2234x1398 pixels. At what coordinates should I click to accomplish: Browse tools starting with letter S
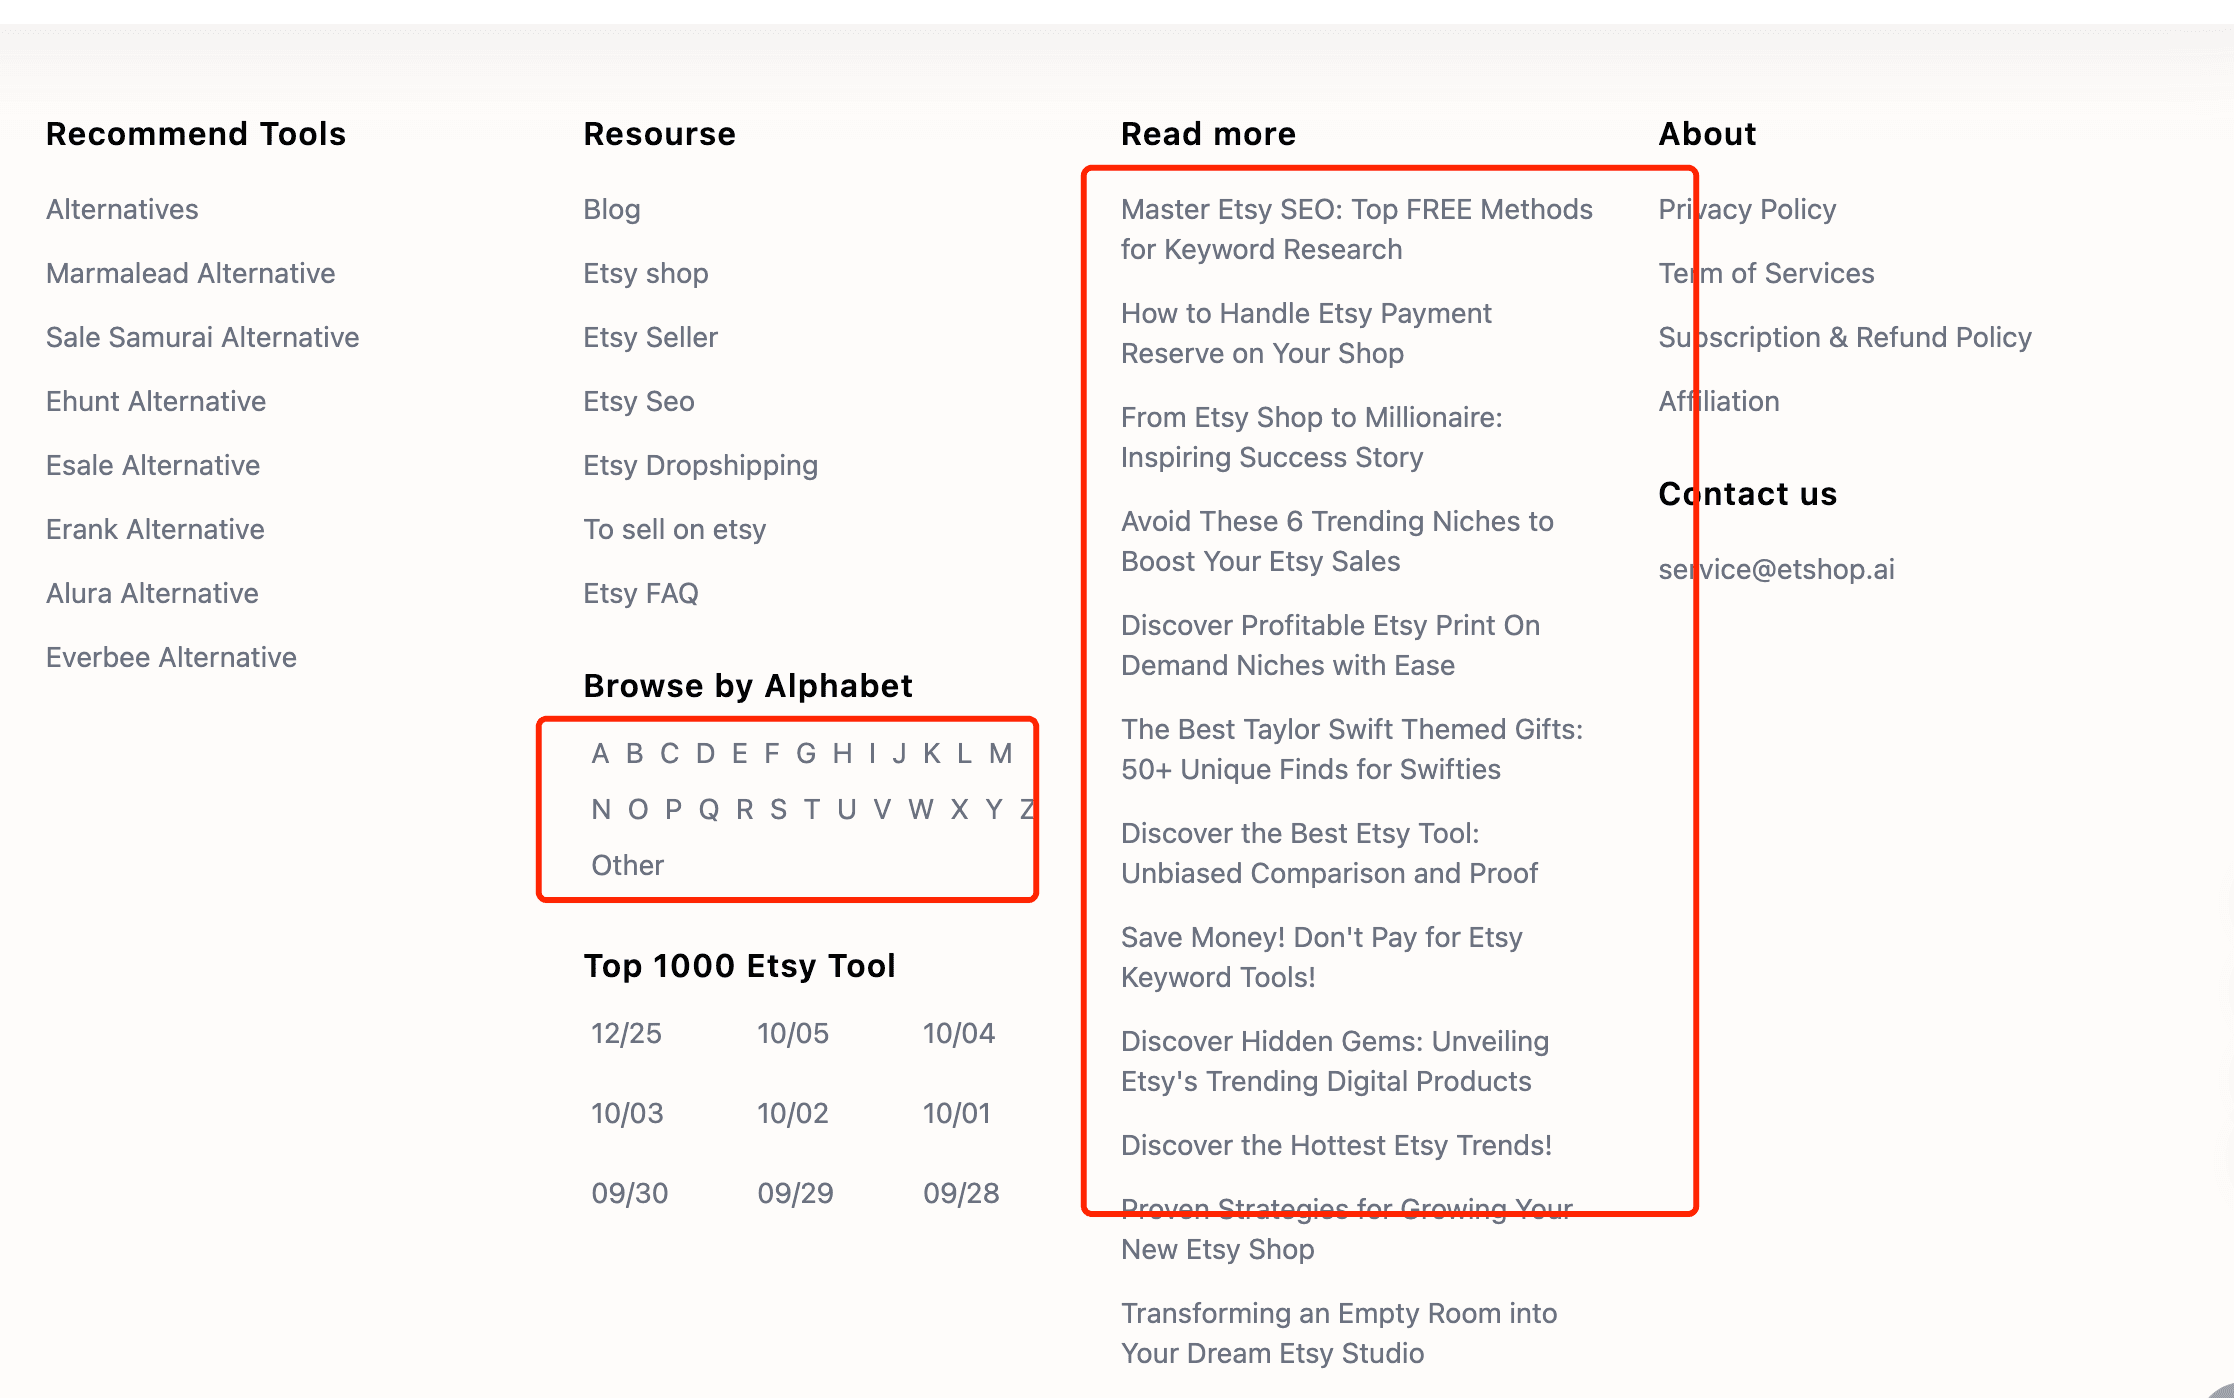click(x=779, y=809)
